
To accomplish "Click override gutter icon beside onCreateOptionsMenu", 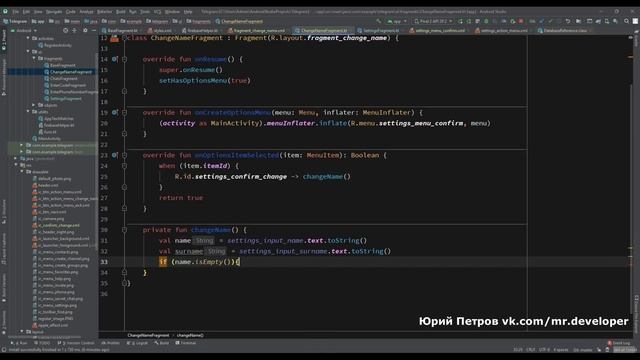I will (x=115, y=112).
